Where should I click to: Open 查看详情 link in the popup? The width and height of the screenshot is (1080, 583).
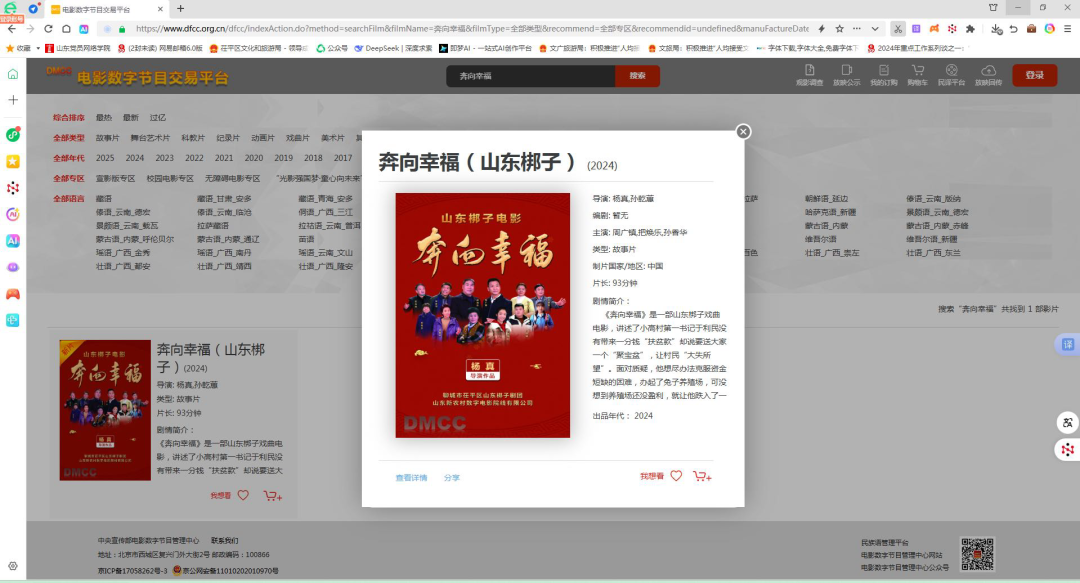pos(411,478)
